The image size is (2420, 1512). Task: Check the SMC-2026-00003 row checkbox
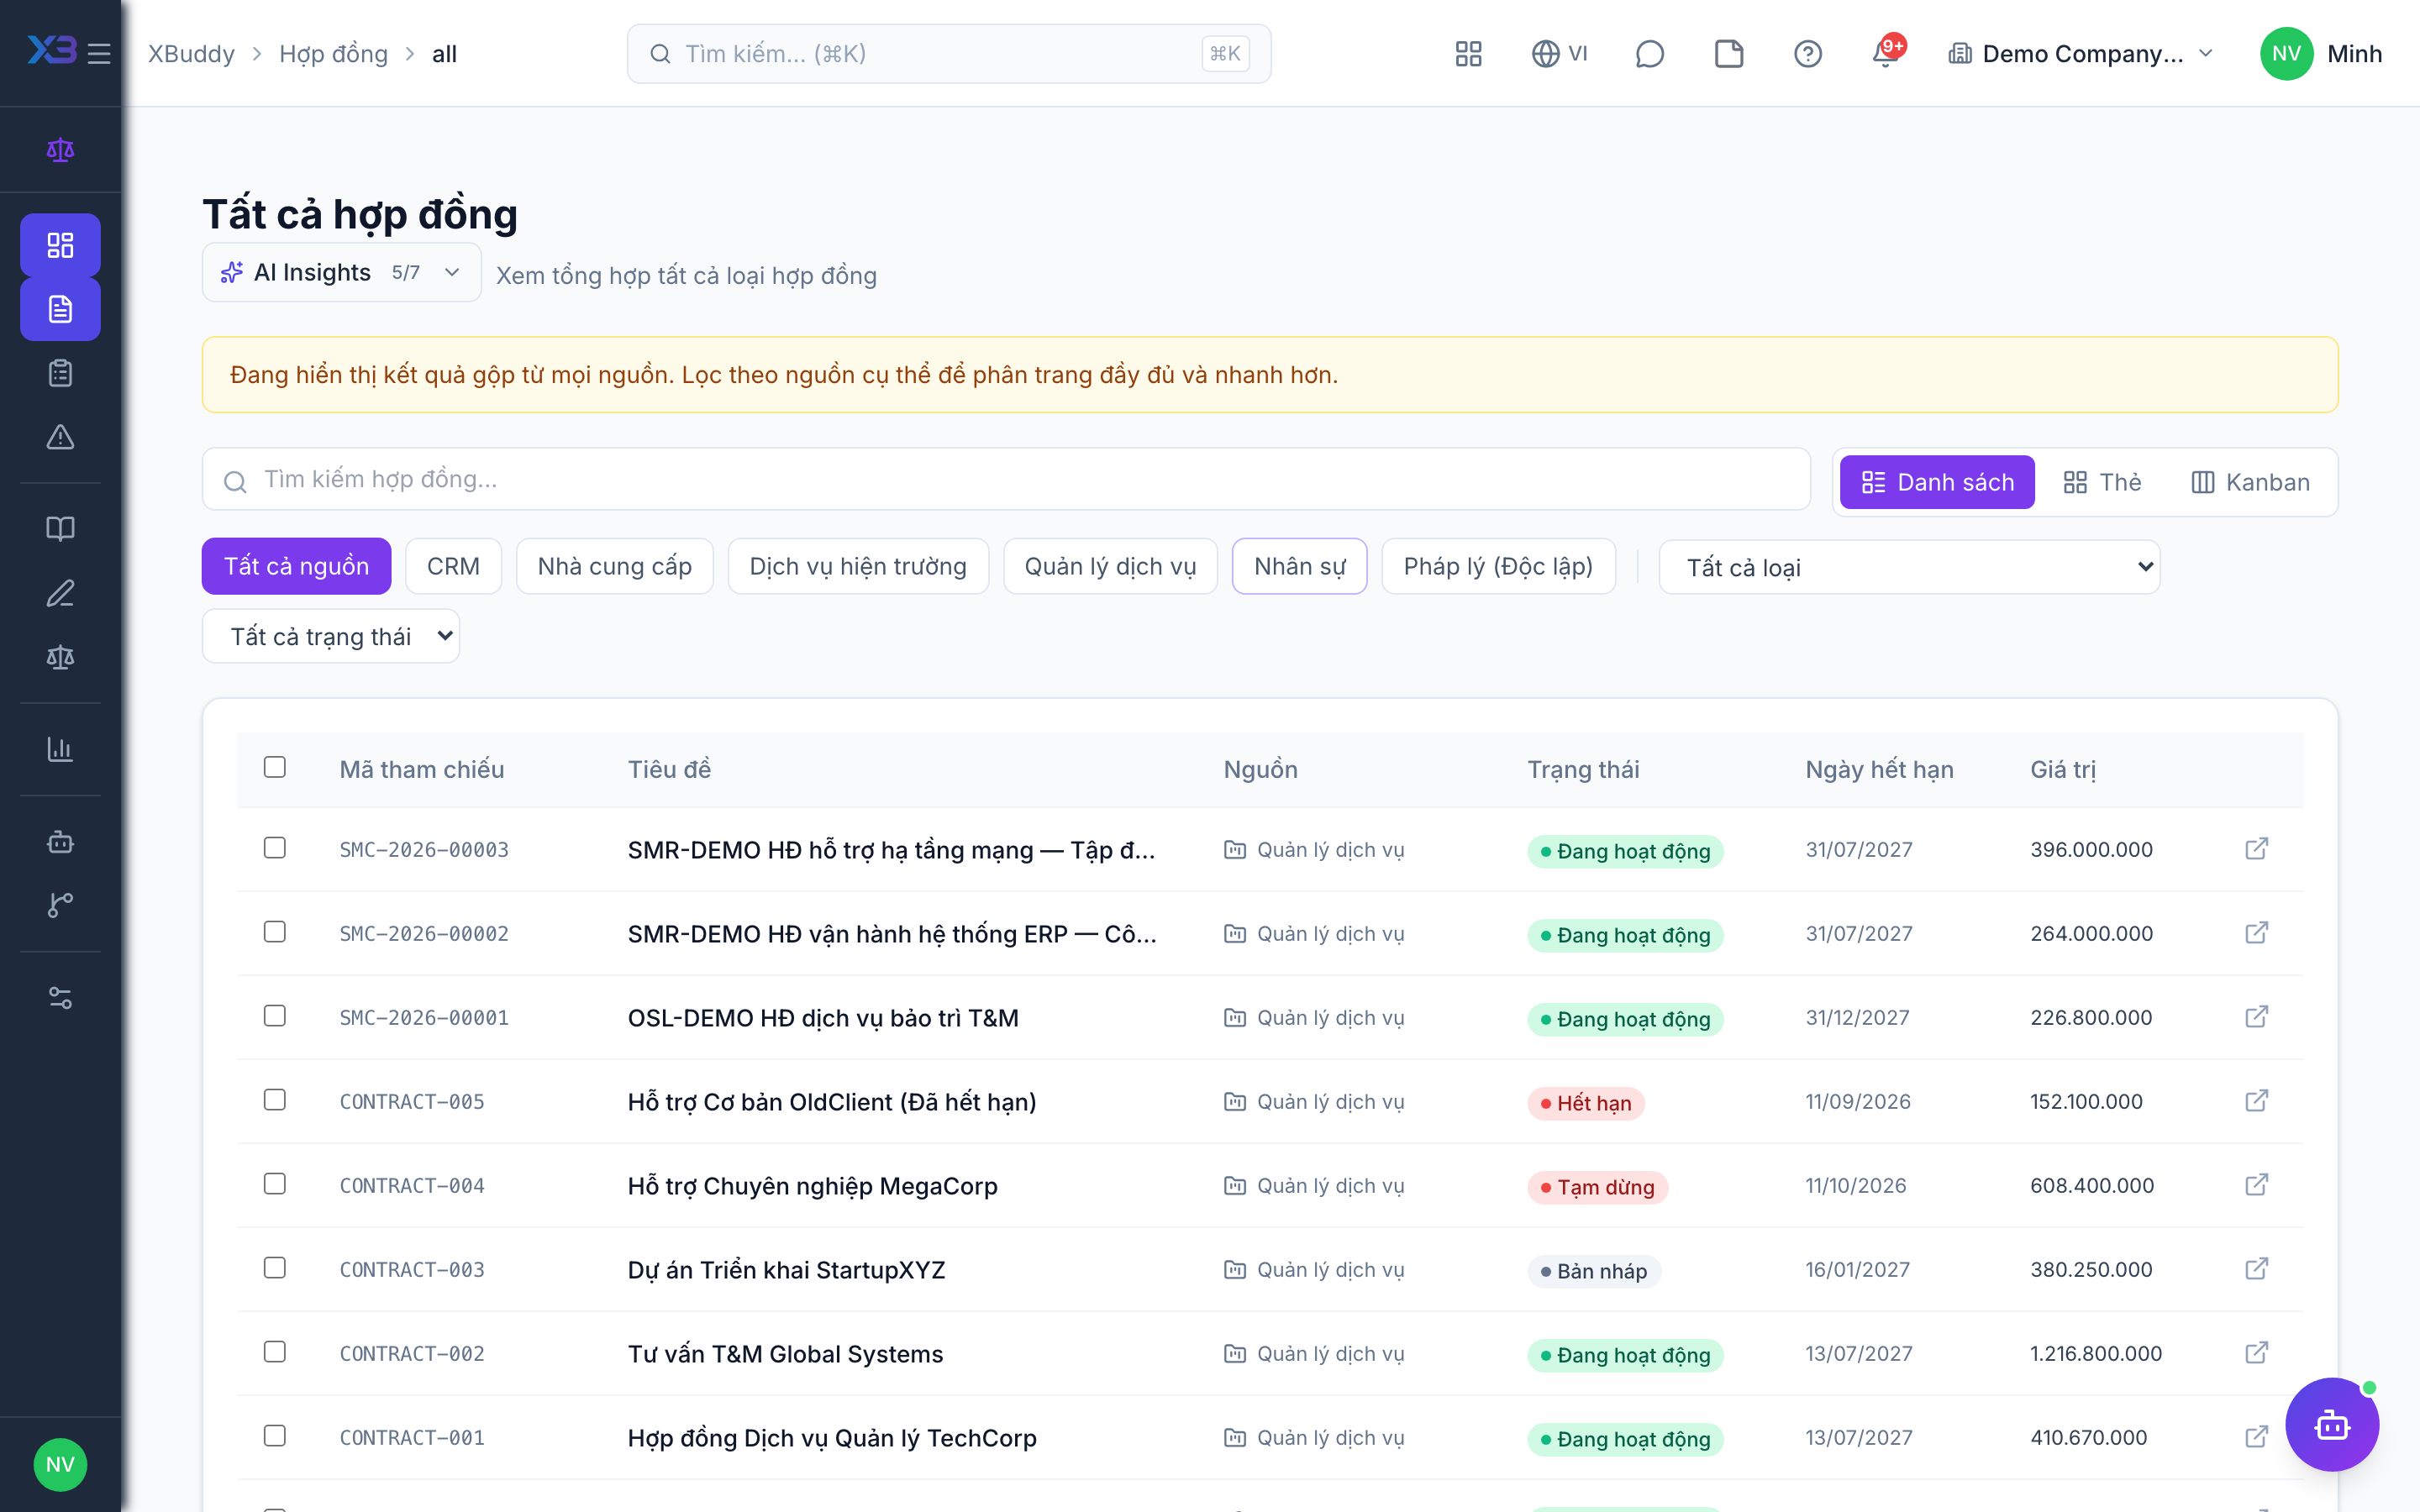pos(275,848)
